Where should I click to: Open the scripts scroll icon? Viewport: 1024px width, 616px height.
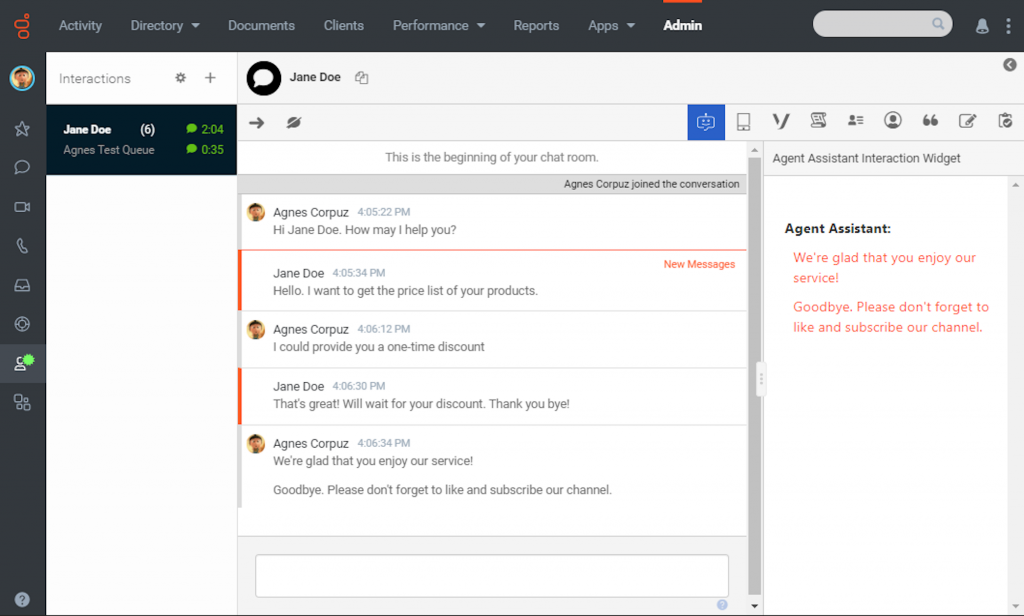818,120
